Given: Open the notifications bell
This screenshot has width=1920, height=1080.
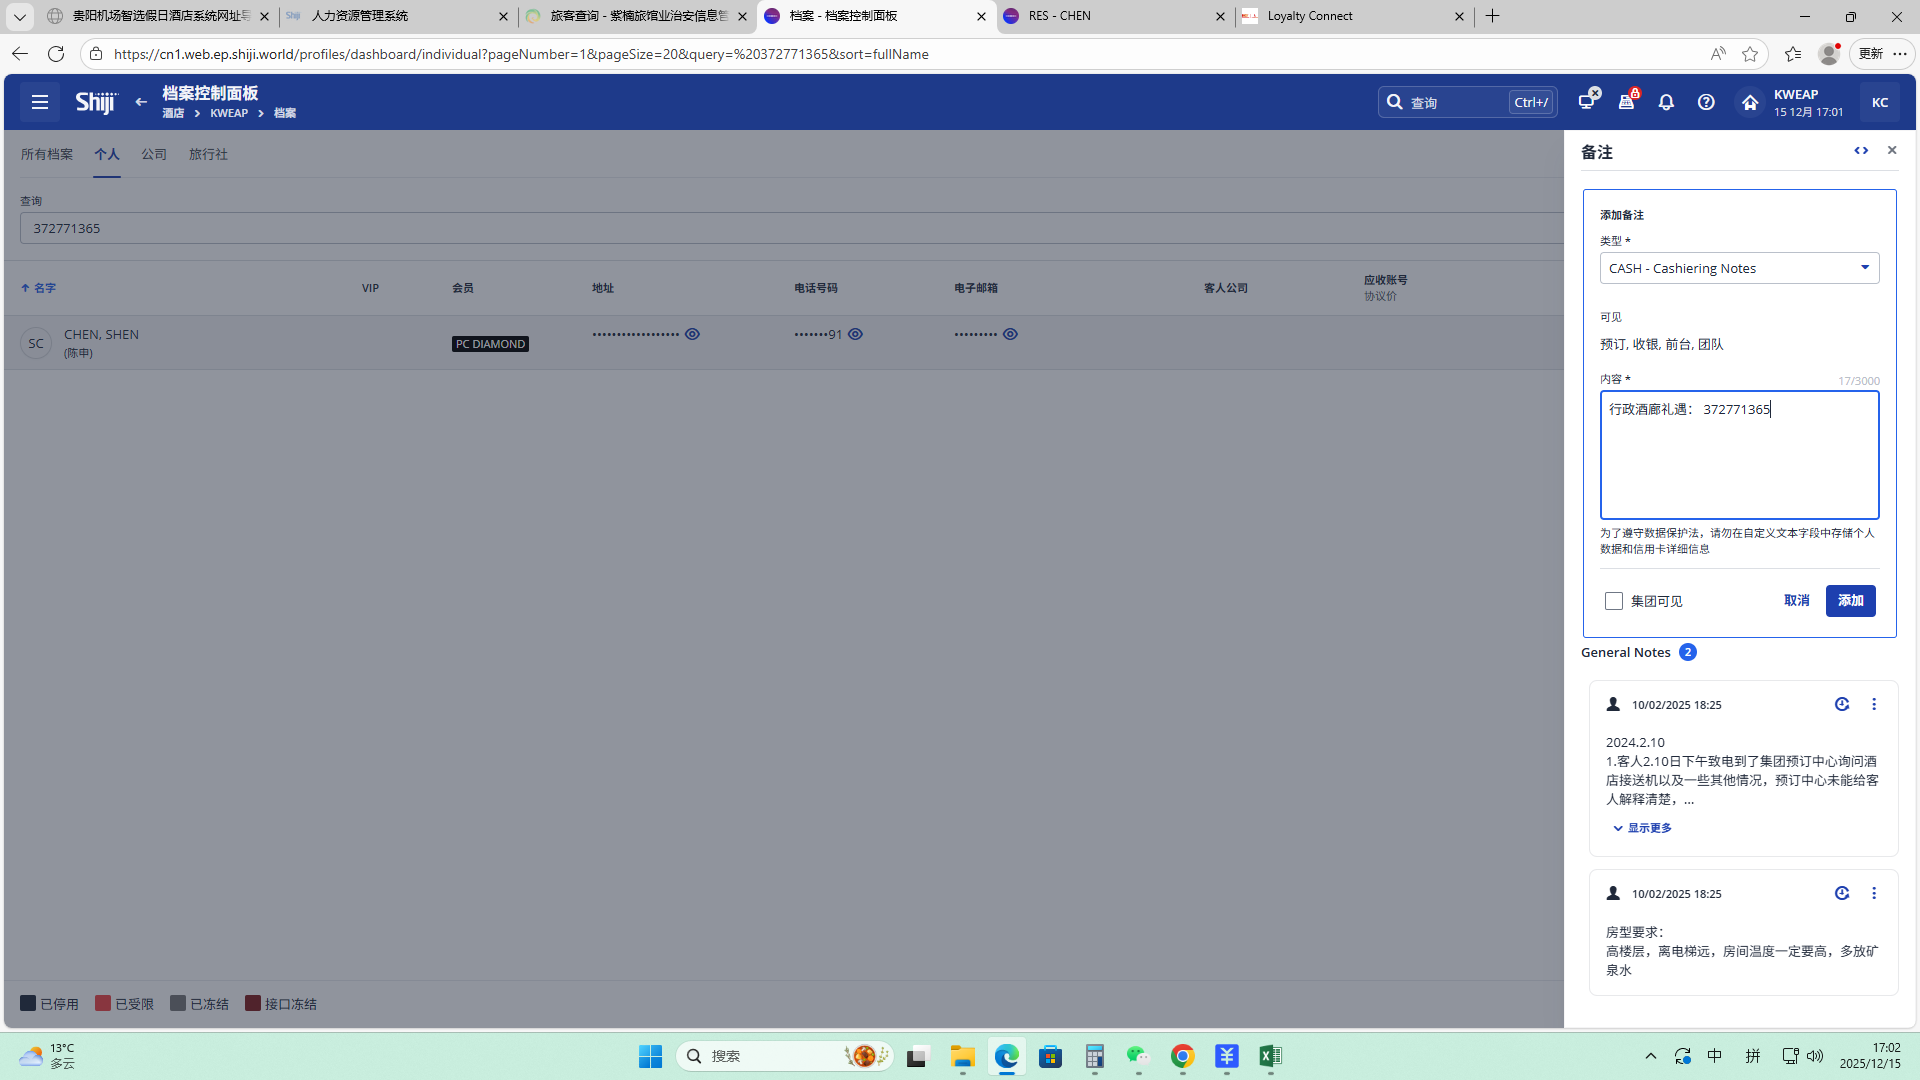Looking at the screenshot, I should tap(1666, 102).
